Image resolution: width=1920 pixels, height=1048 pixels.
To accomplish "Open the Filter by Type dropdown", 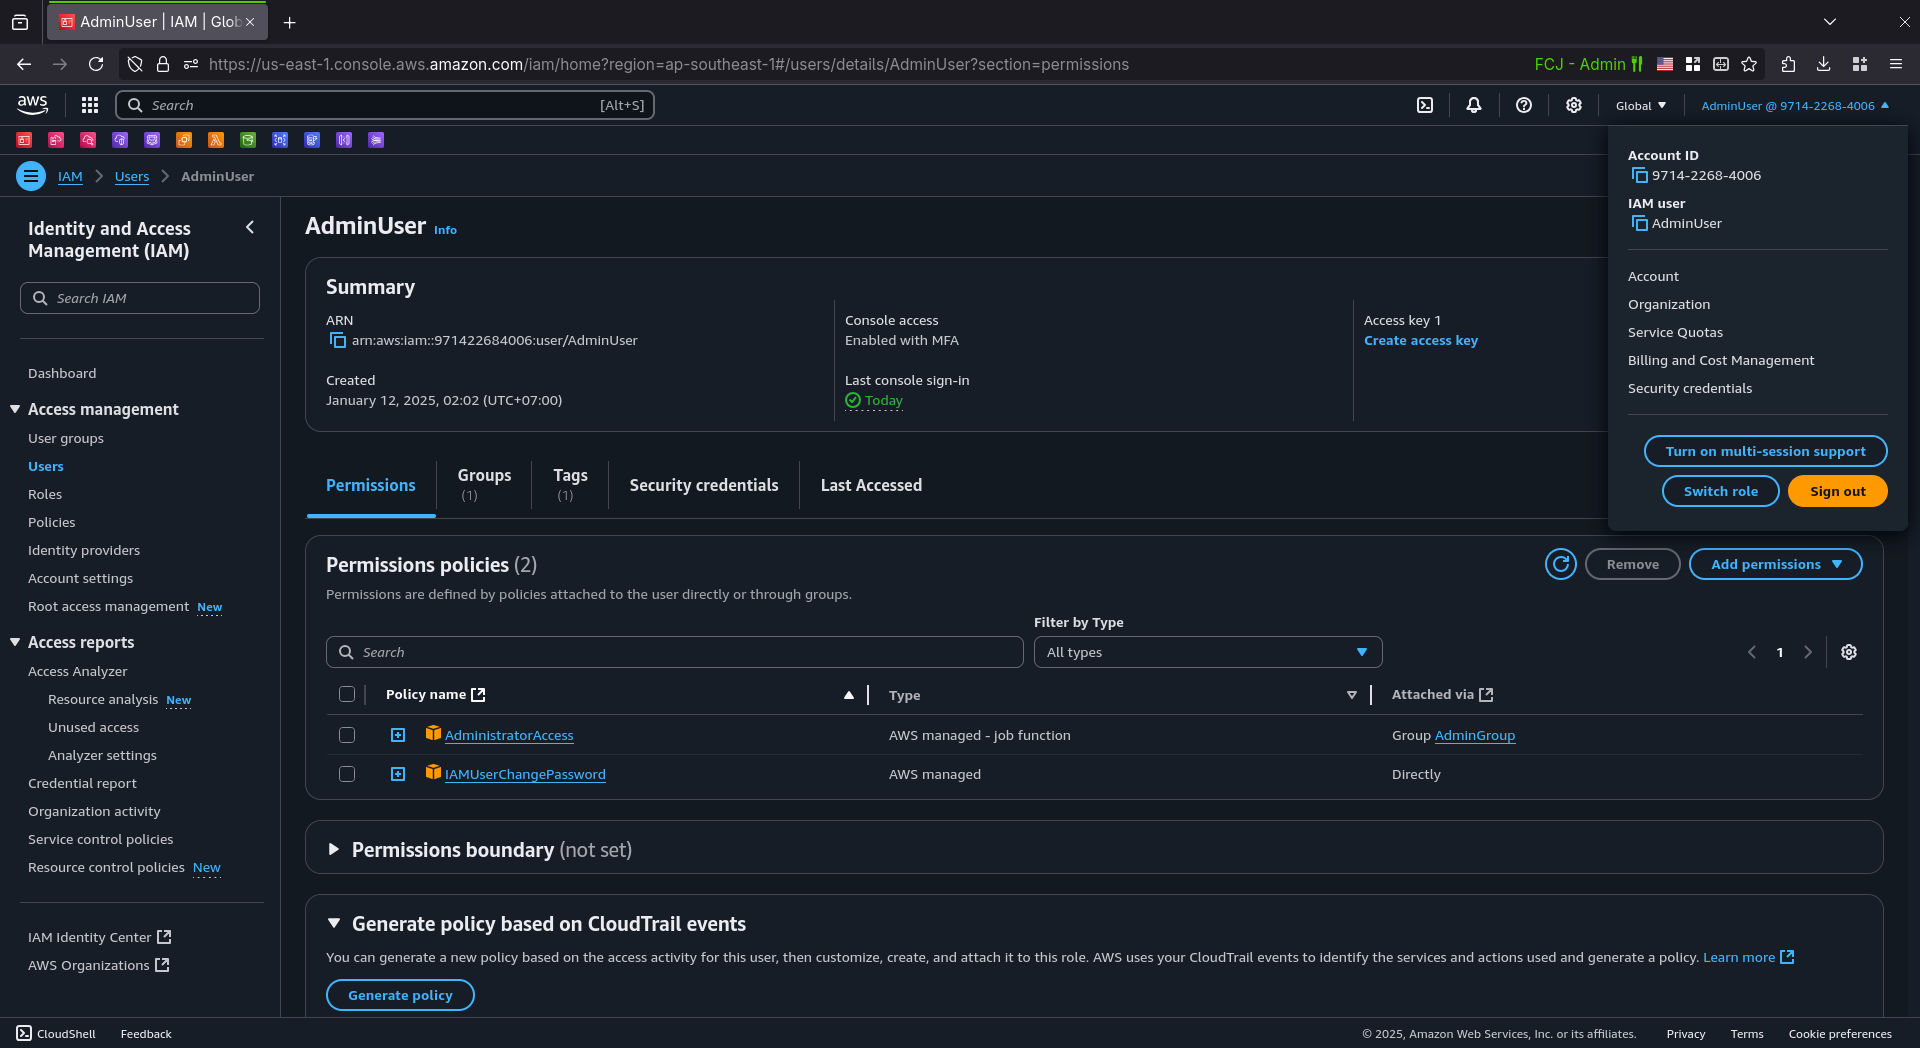I will click(1208, 652).
